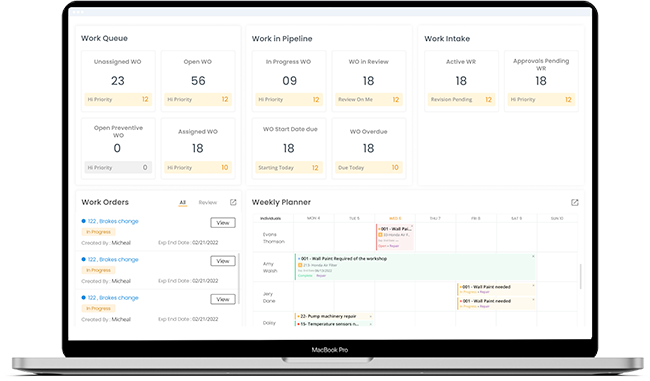Image resolution: width=650 pixels, height=381 pixels.
Task: Click the Work Orders heading
Action: (105, 202)
